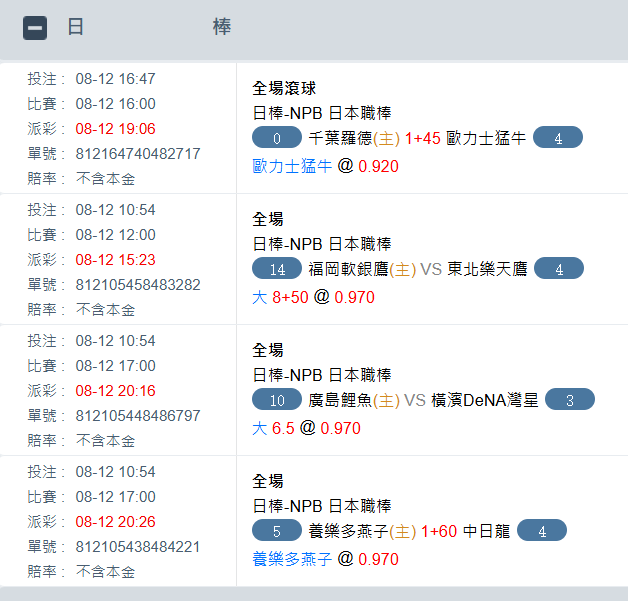Click the 大 8+50 bet selection
This screenshot has height=601, width=628.
281,297
